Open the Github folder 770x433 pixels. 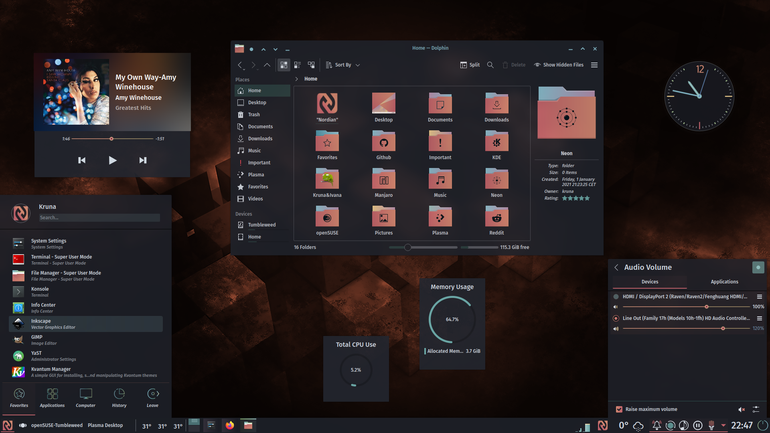384,146
